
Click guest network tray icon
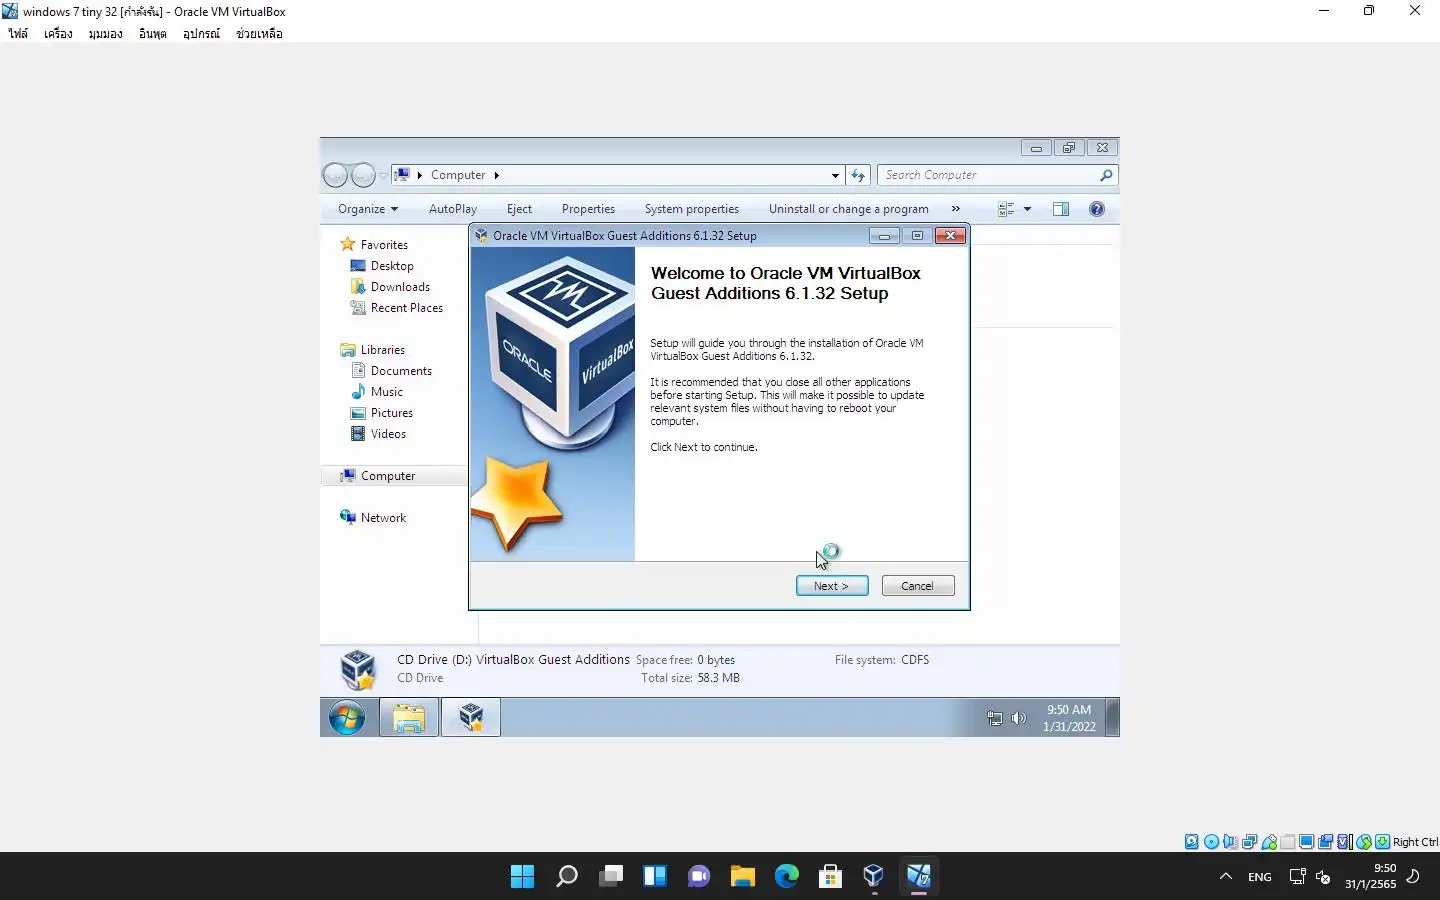click(x=994, y=718)
